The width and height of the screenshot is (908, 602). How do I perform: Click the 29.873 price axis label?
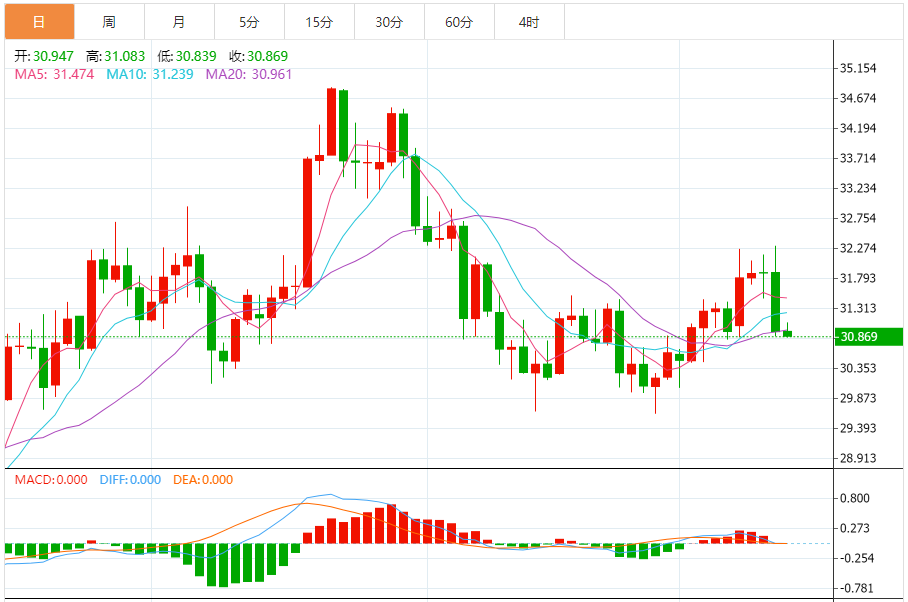click(858, 398)
